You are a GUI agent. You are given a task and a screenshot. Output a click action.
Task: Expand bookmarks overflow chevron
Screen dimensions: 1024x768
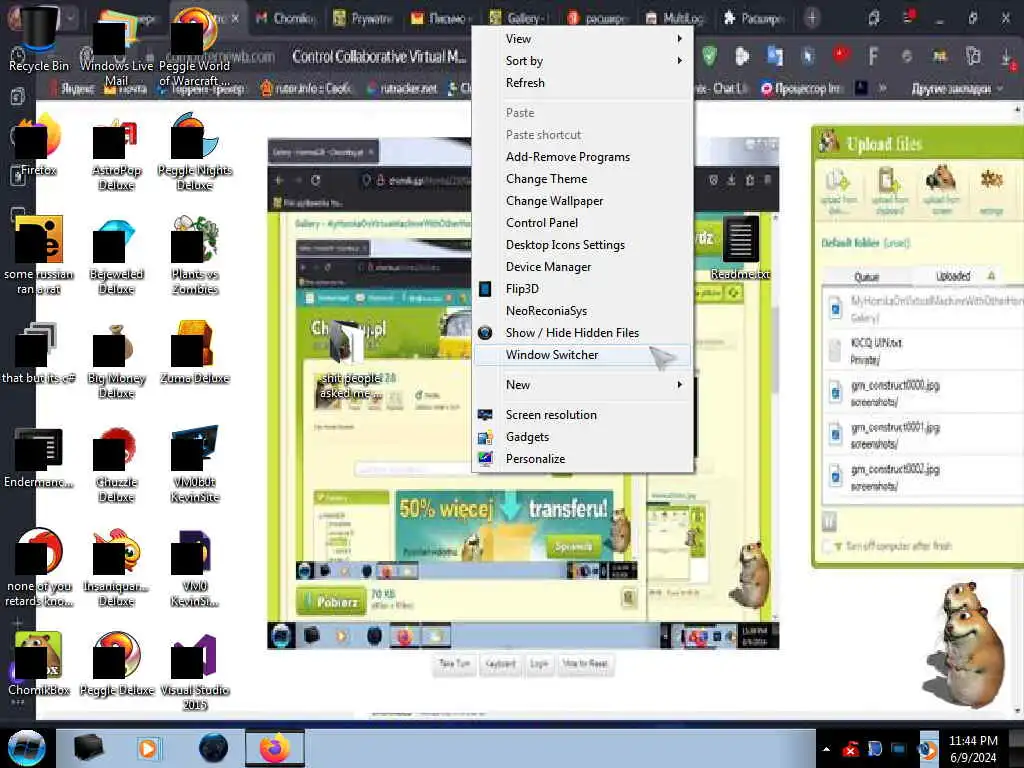pyautogui.click(x=882, y=88)
